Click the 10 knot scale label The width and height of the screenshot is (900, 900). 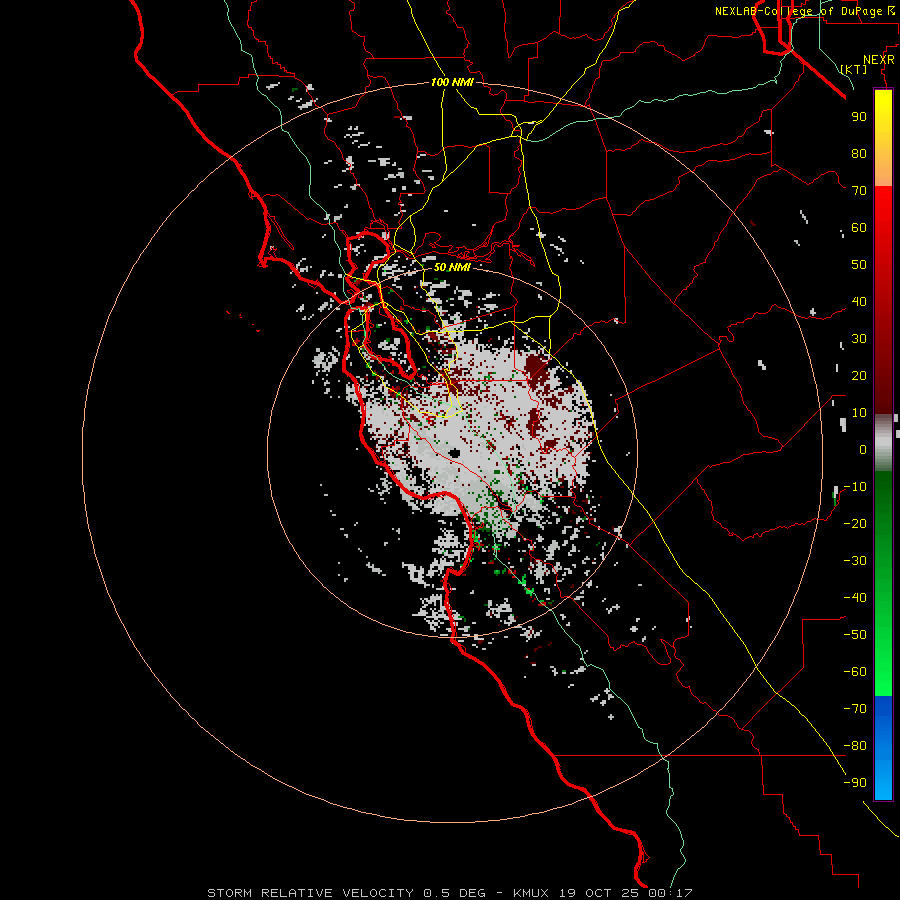(x=859, y=413)
